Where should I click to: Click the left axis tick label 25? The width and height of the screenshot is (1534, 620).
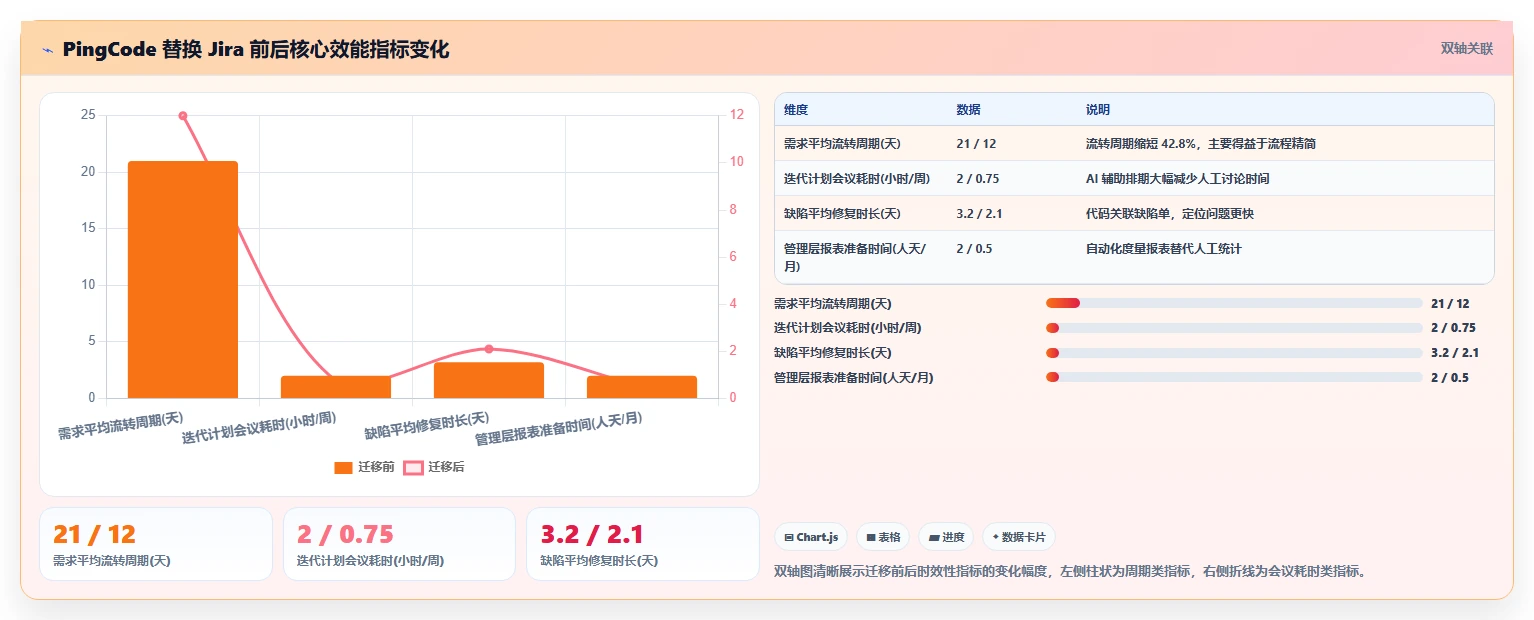88,115
